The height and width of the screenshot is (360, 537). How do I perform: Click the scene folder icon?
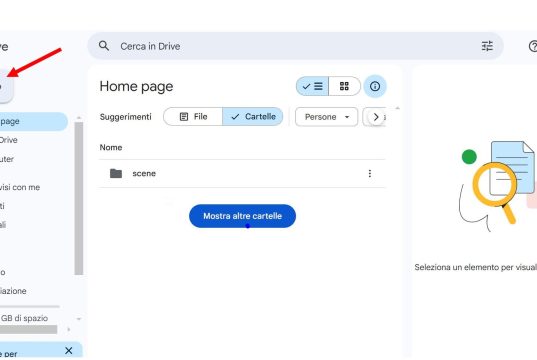[x=116, y=173]
